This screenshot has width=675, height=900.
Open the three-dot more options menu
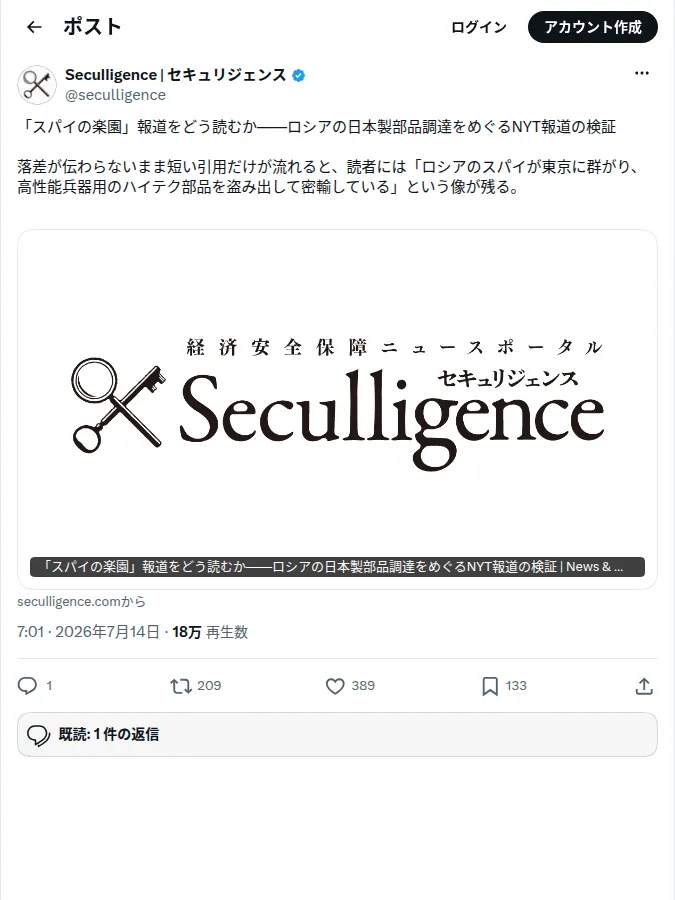tap(642, 73)
